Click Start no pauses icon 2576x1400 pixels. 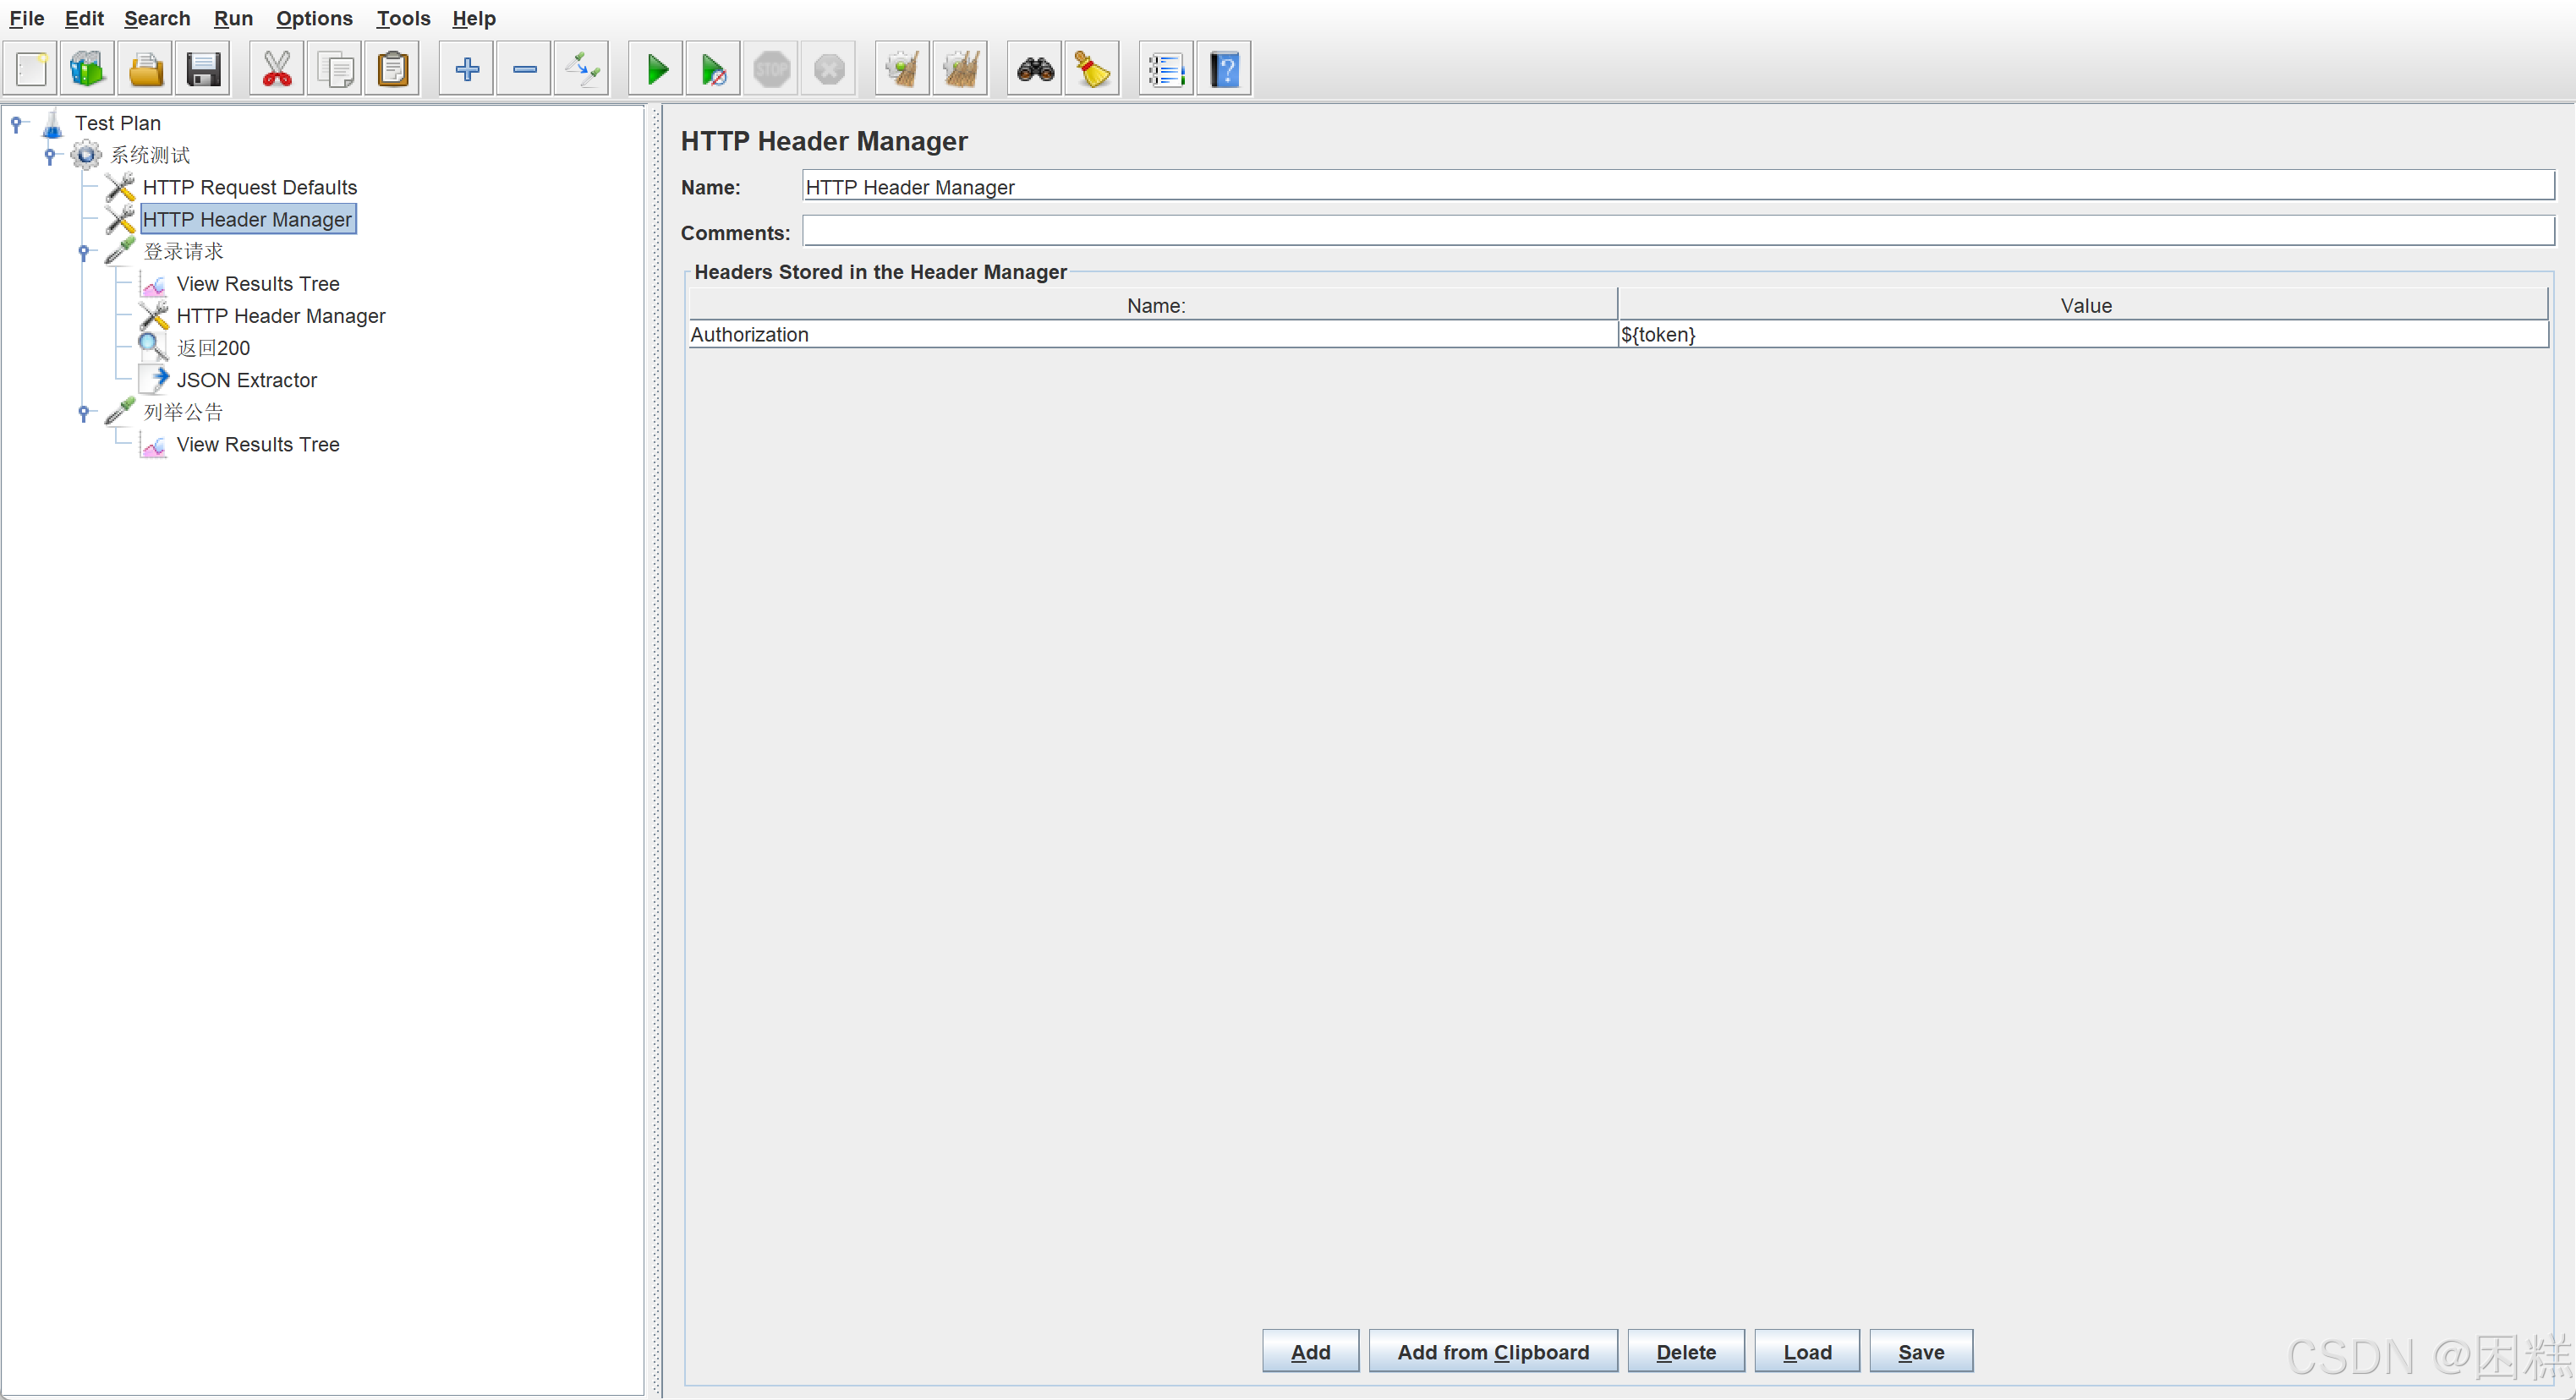pos(713,70)
